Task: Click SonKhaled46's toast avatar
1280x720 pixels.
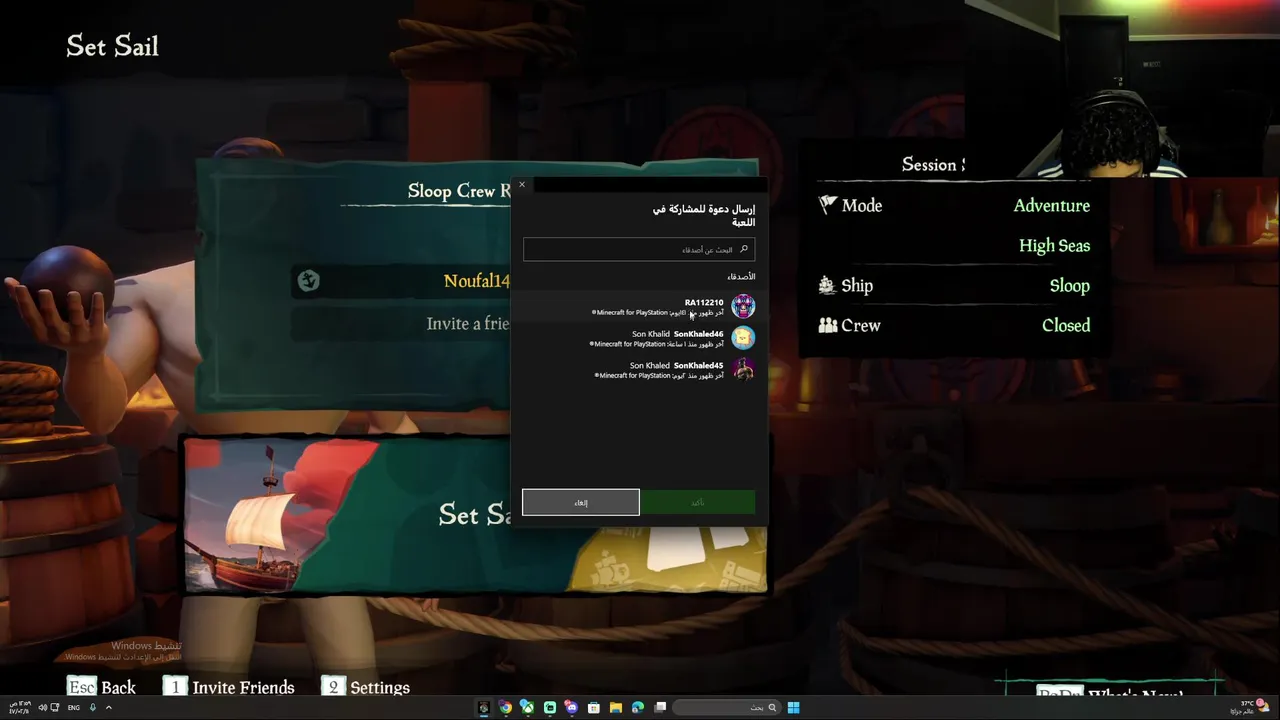Action: pos(743,338)
